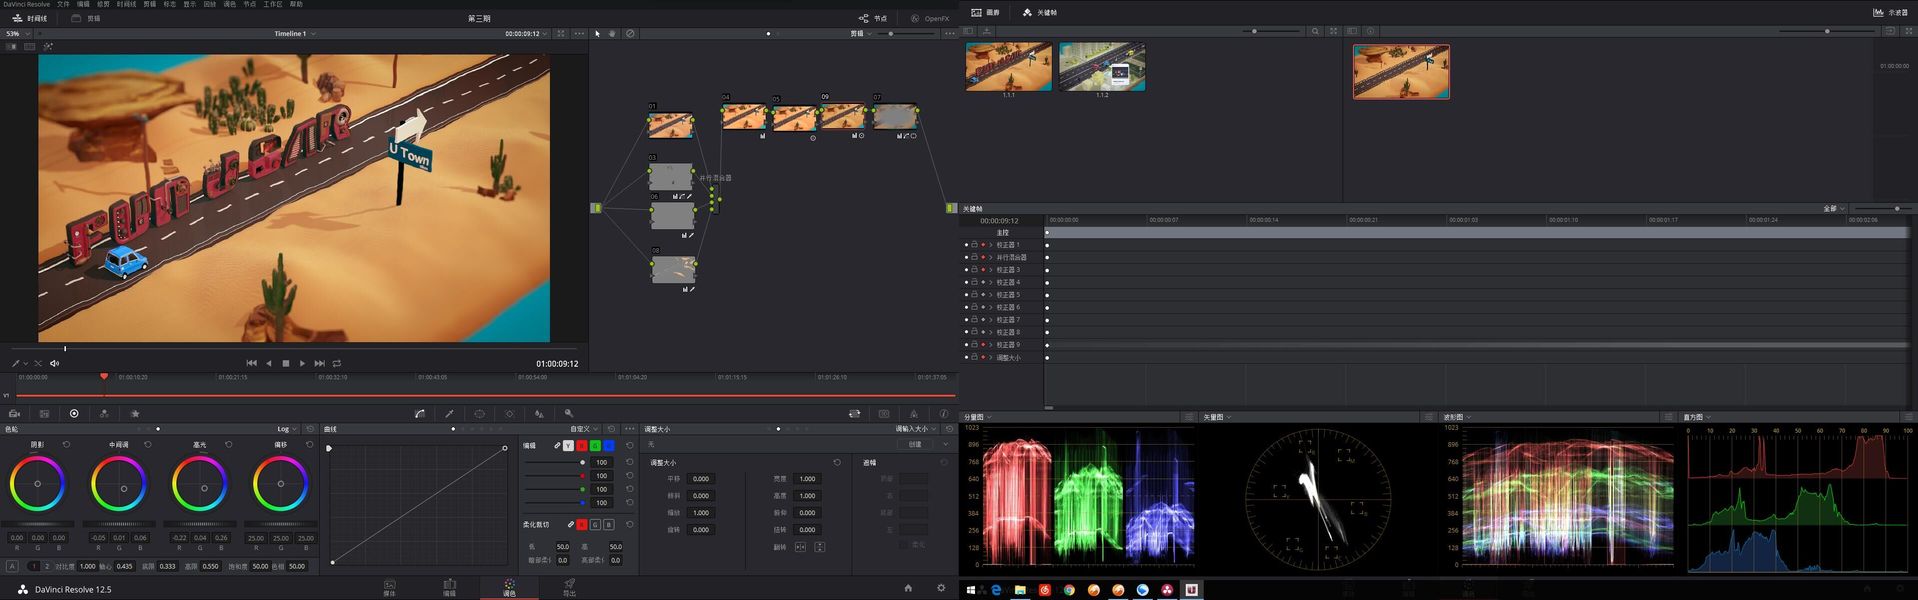Open the 直方图 scope type dropdown
The image size is (1918, 600).
[1698, 417]
